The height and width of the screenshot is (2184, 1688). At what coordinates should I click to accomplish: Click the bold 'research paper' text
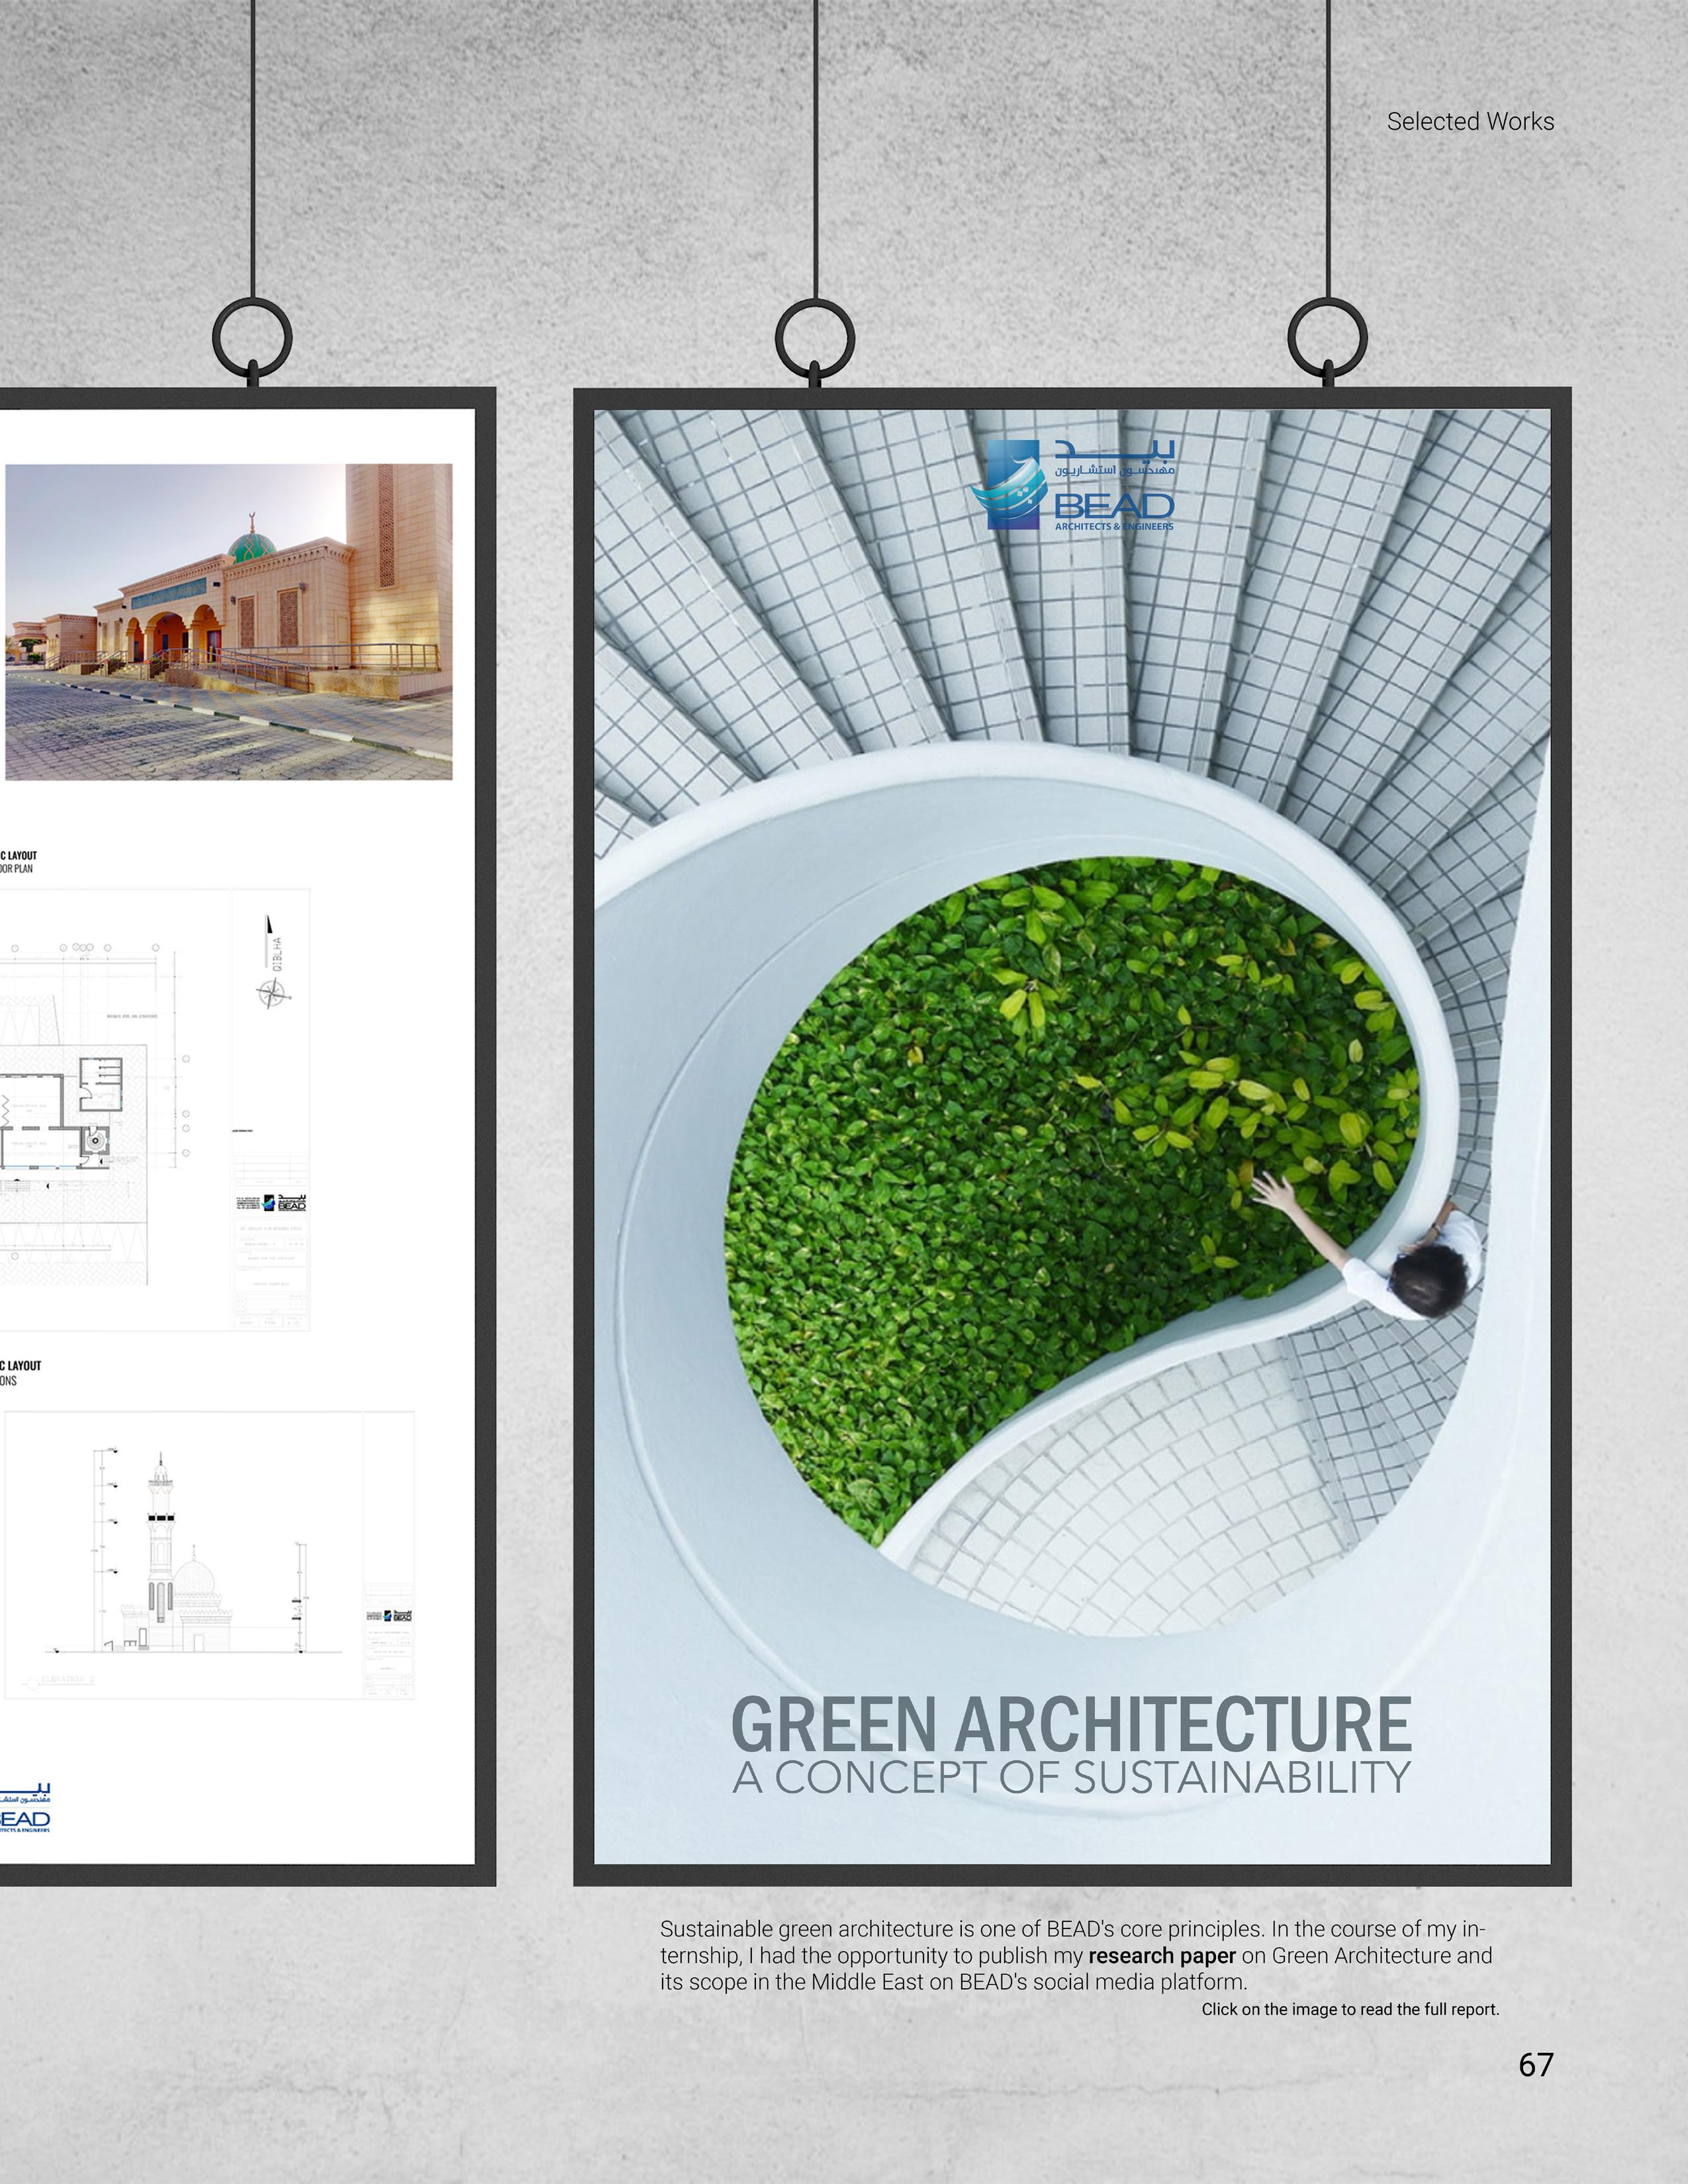1162,1955
